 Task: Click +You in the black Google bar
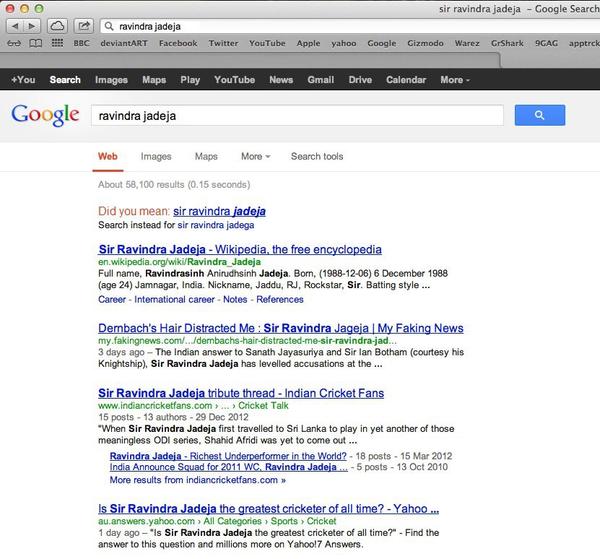[x=23, y=80]
